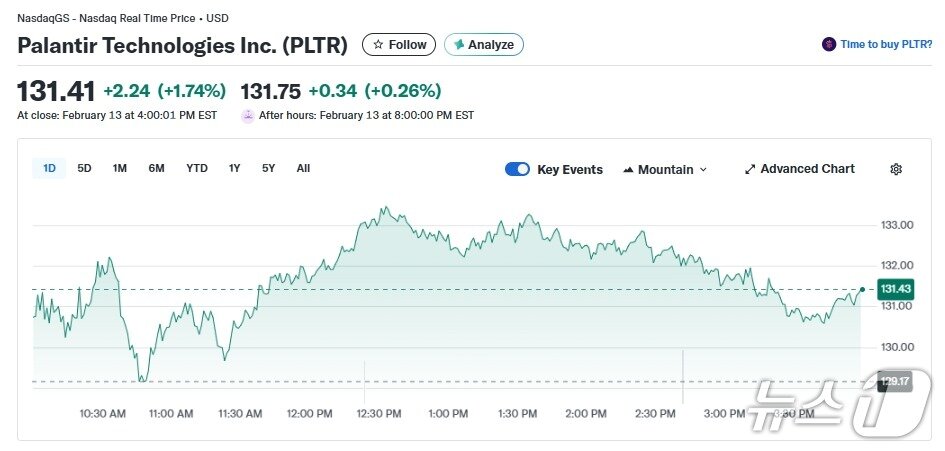Click the 131.43 current price label on chart
Image resolution: width=945 pixels, height=451 pixels.
point(895,289)
